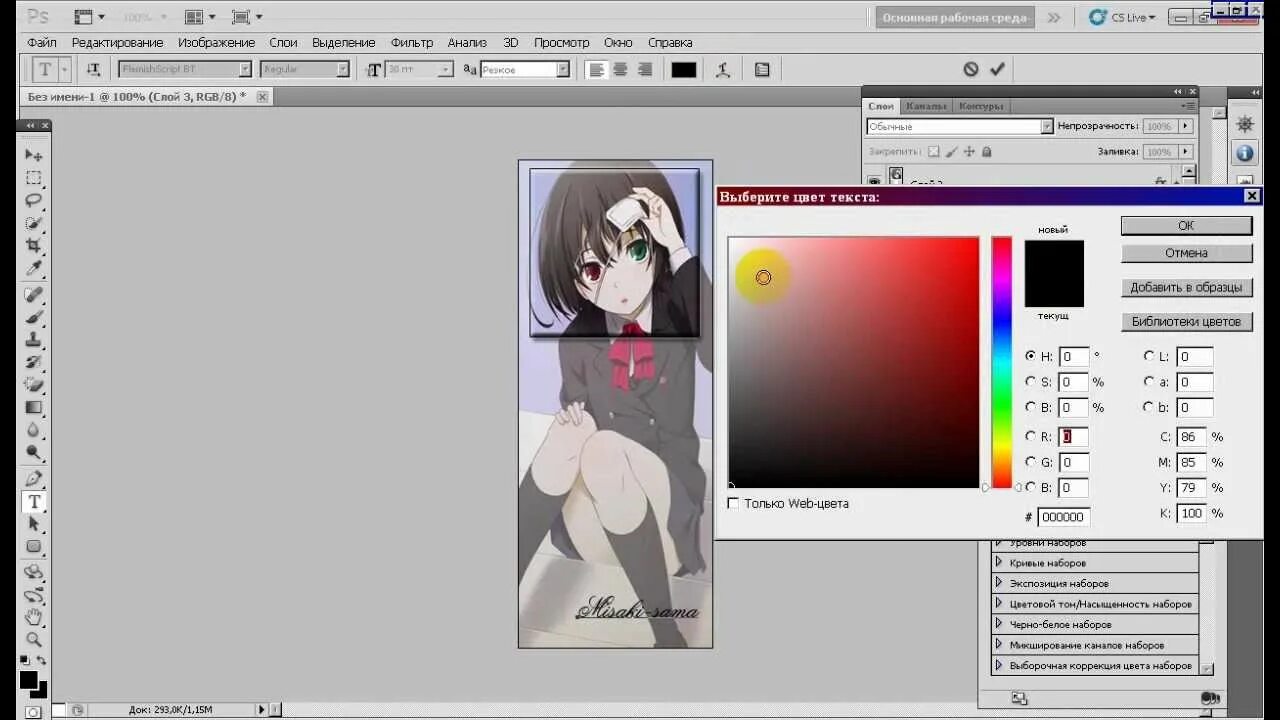Image resolution: width=1280 pixels, height=720 pixels.
Task: Open the font family dropdown
Action: [x=245, y=69]
